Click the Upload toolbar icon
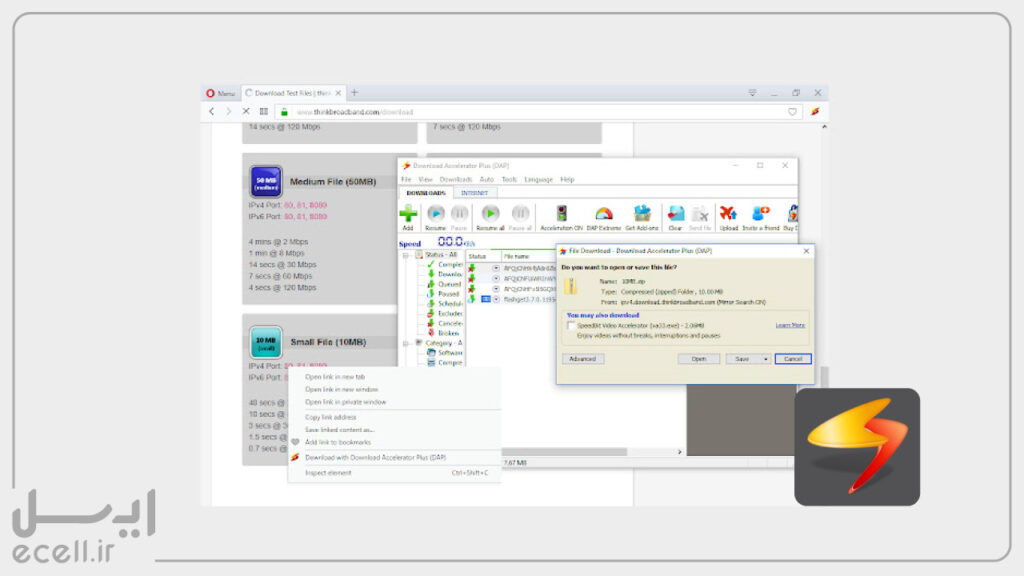Viewport: 1024px width, 576px height. pos(728,214)
